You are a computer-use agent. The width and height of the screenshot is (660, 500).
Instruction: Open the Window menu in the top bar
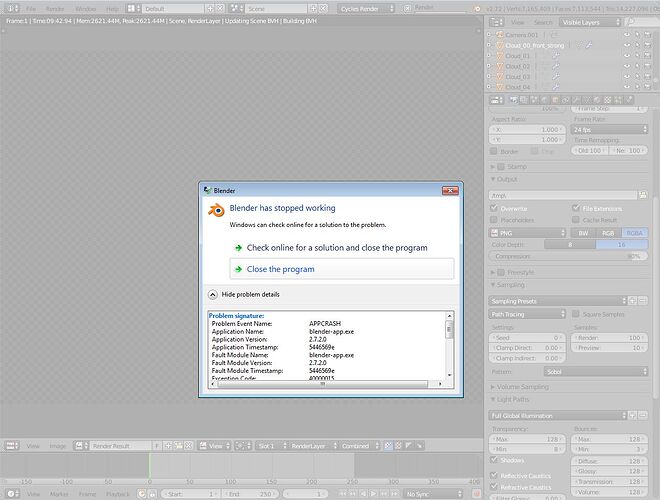click(85, 9)
